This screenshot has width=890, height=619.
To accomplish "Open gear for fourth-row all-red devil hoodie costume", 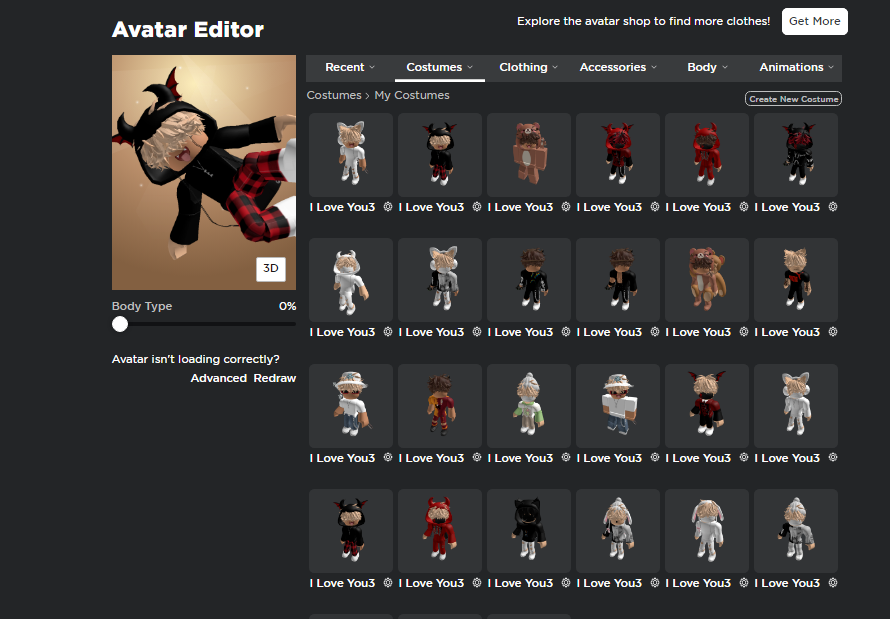I will coord(477,583).
